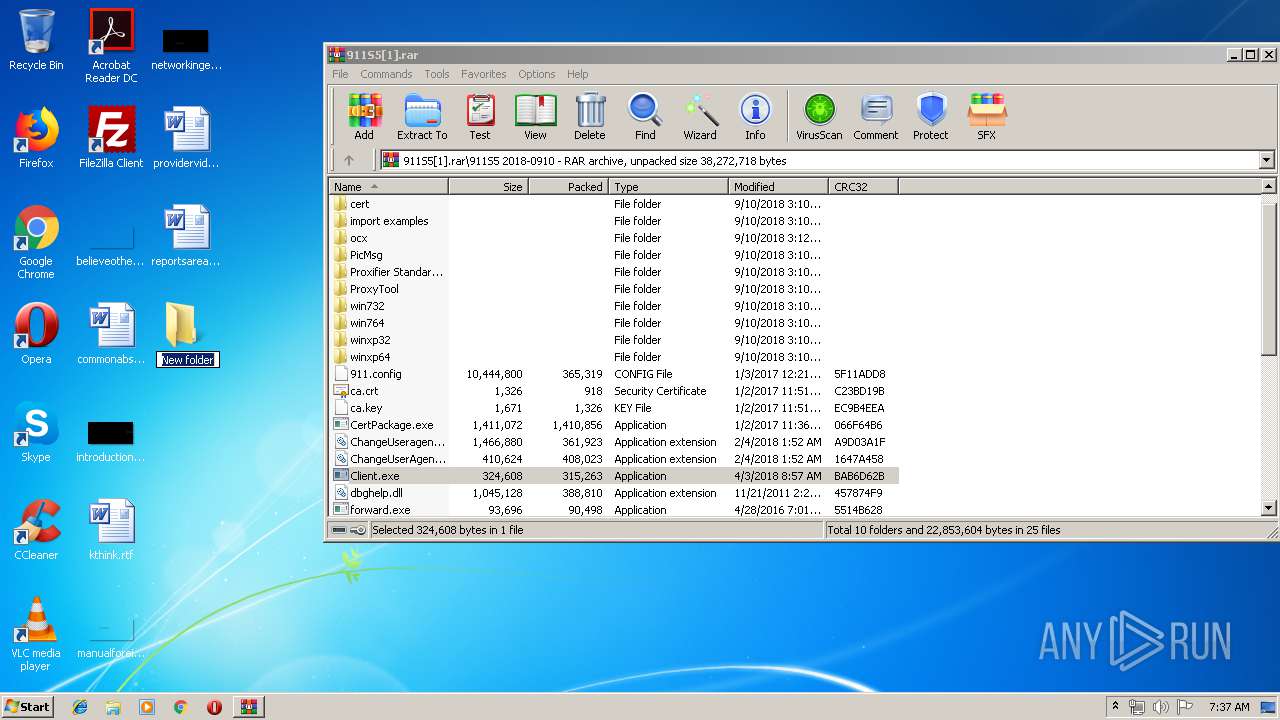Select the 911.config file row
Image resolution: width=1280 pixels, height=720 pixels.
click(613, 374)
